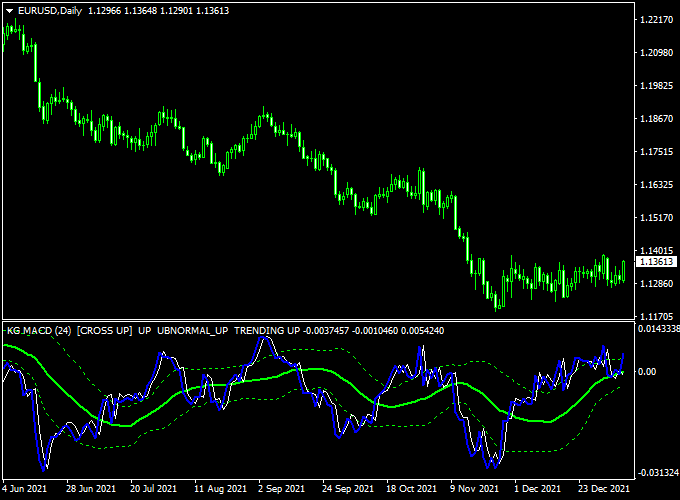Click the 4 Jun 2021 date label
This screenshot has height=500, width=680.
(24, 489)
